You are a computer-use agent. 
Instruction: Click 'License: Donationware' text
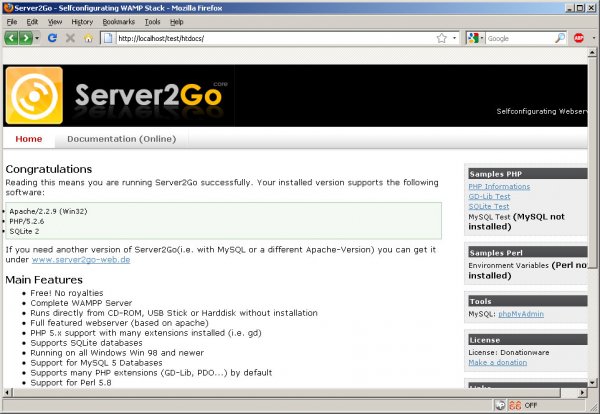(x=509, y=352)
